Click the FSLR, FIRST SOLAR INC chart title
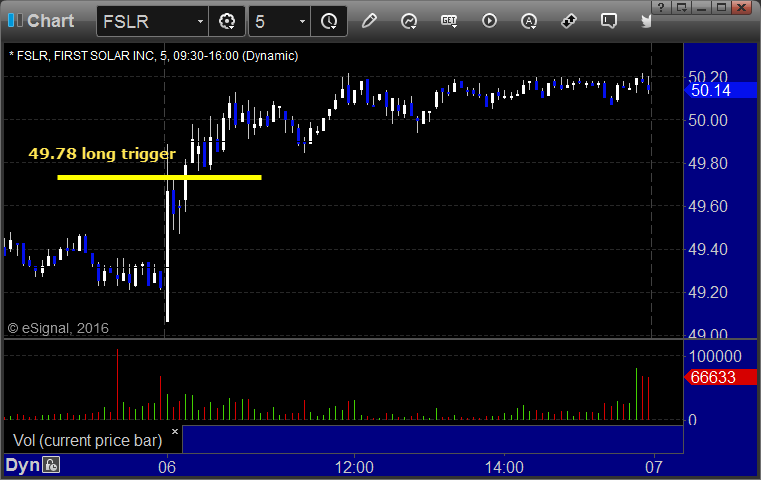761x480 pixels. click(x=153, y=56)
